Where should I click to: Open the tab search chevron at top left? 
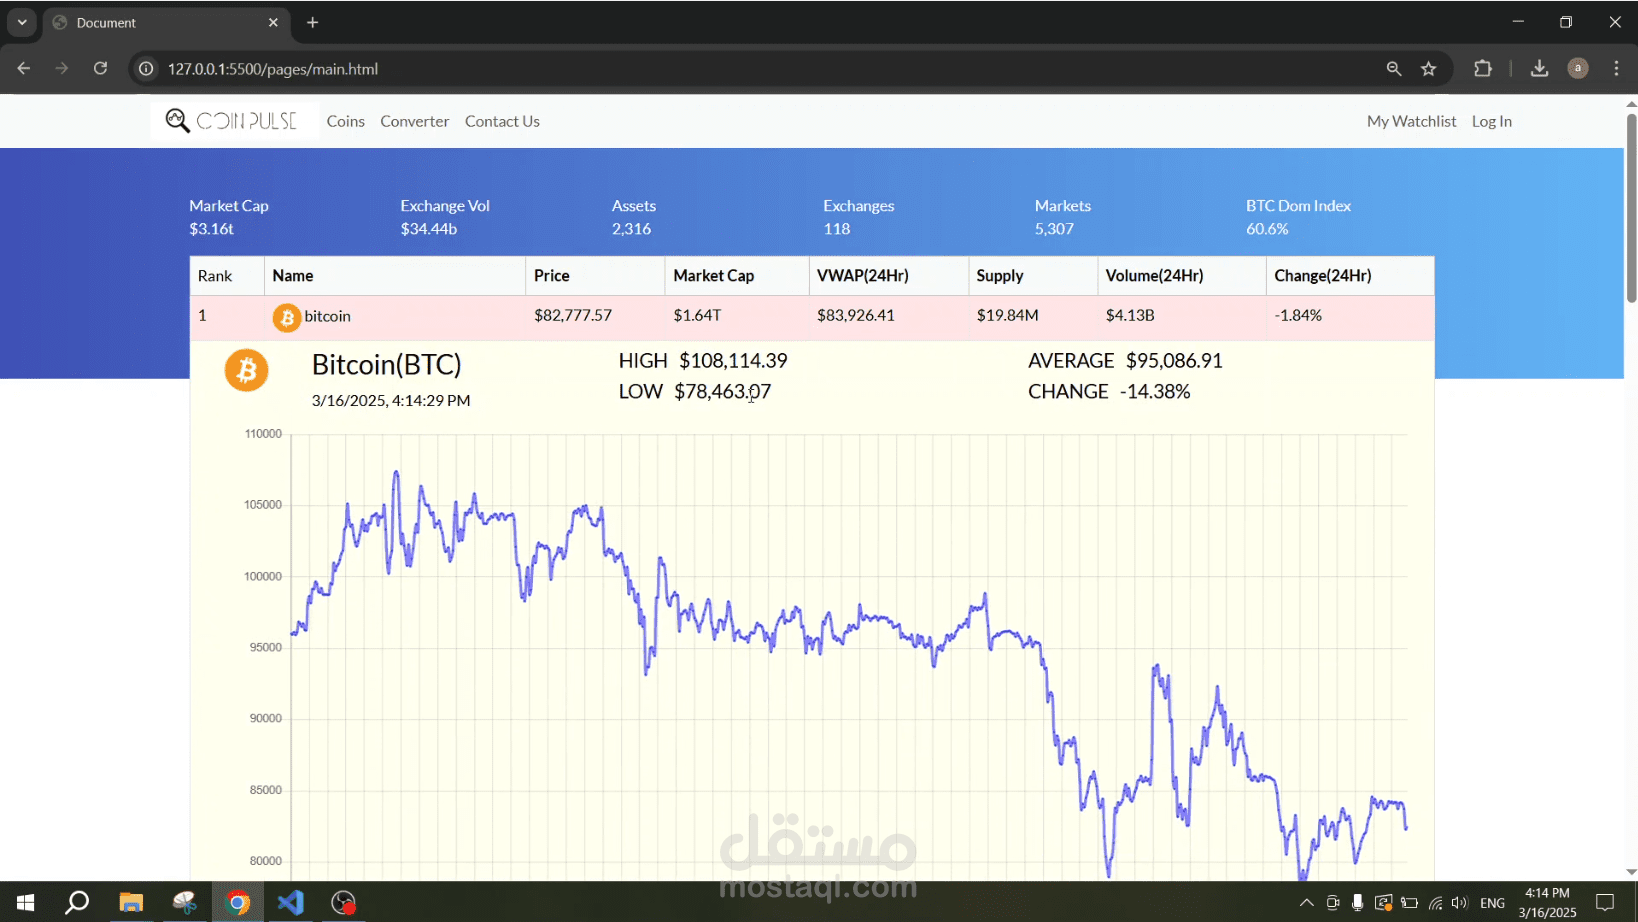(21, 21)
